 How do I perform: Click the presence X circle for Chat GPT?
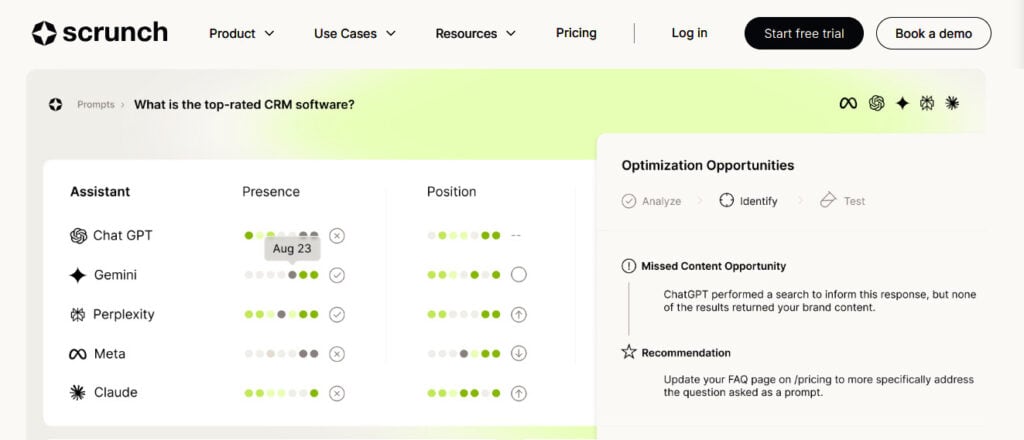coord(337,236)
